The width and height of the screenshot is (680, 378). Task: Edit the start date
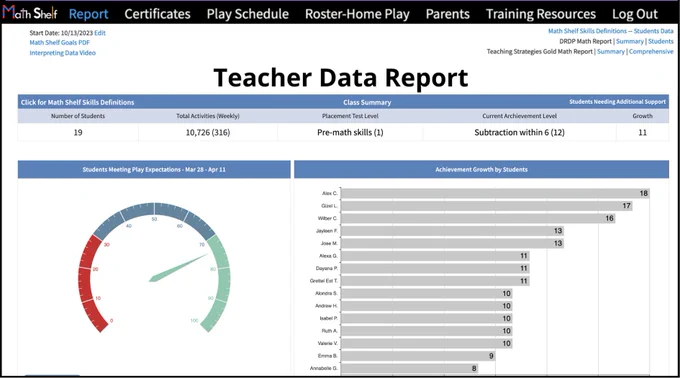pyautogui.click(x=100, y=33)
